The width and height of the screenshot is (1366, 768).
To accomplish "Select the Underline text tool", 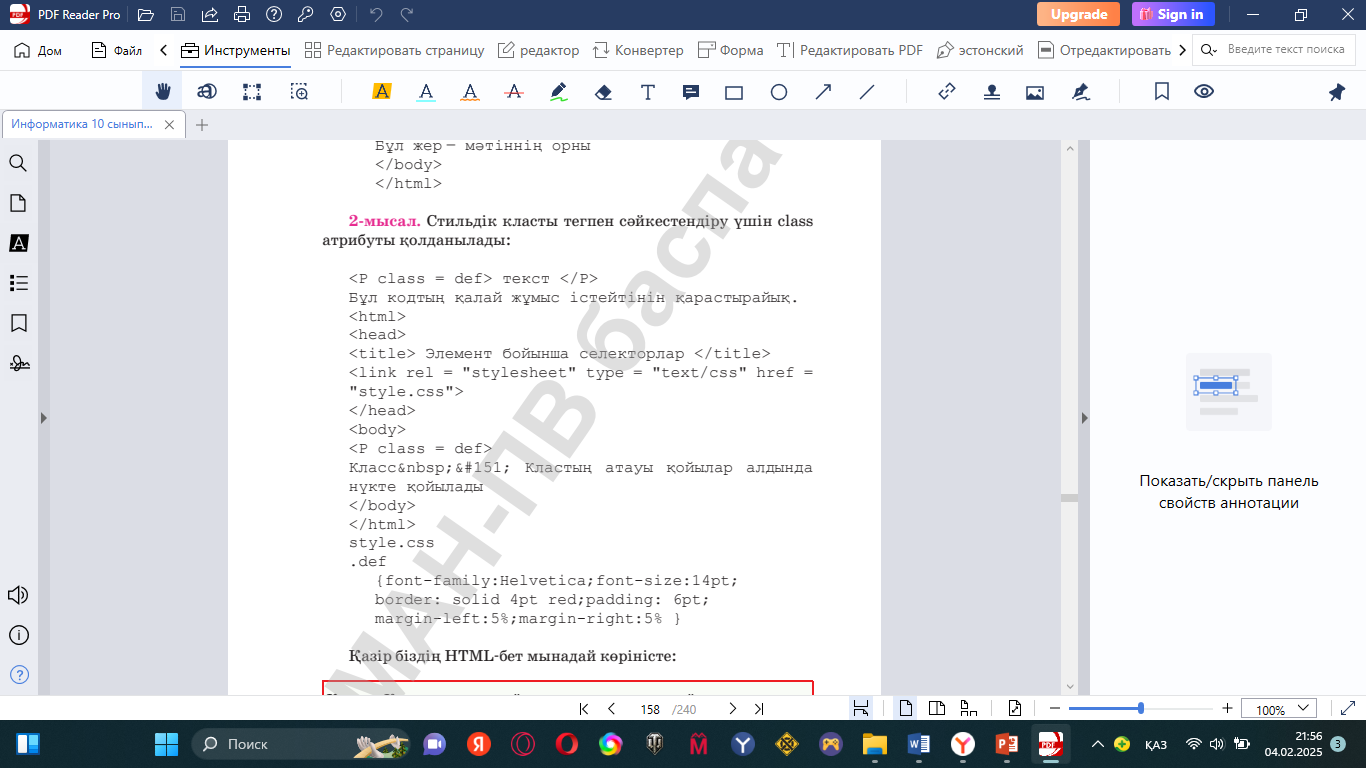I will tap(426, 92).
